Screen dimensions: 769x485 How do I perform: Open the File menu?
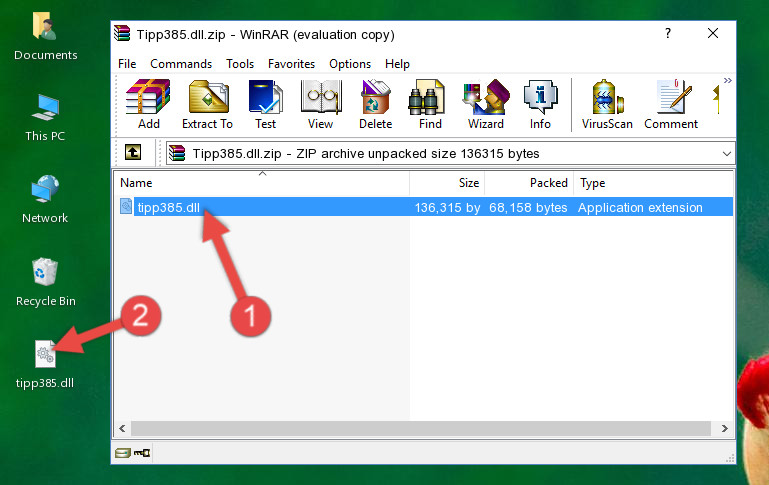(127, 64)
